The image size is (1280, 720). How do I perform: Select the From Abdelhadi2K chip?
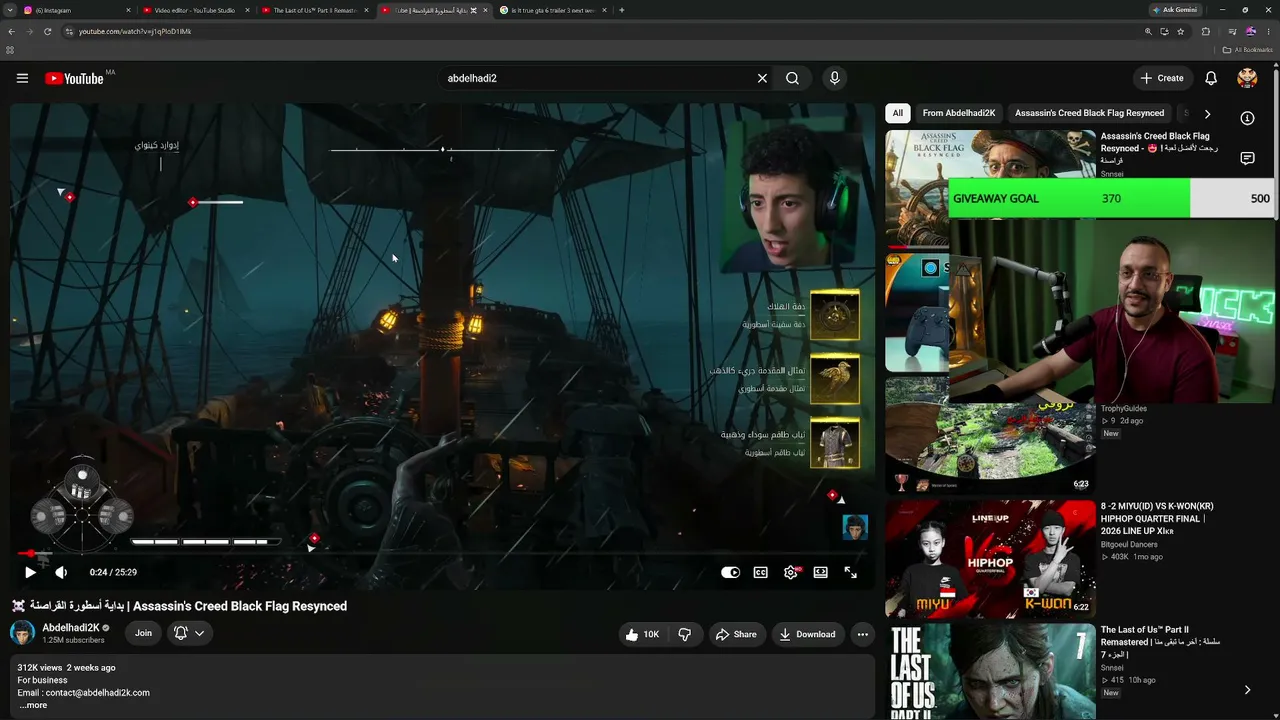[959, 113]
